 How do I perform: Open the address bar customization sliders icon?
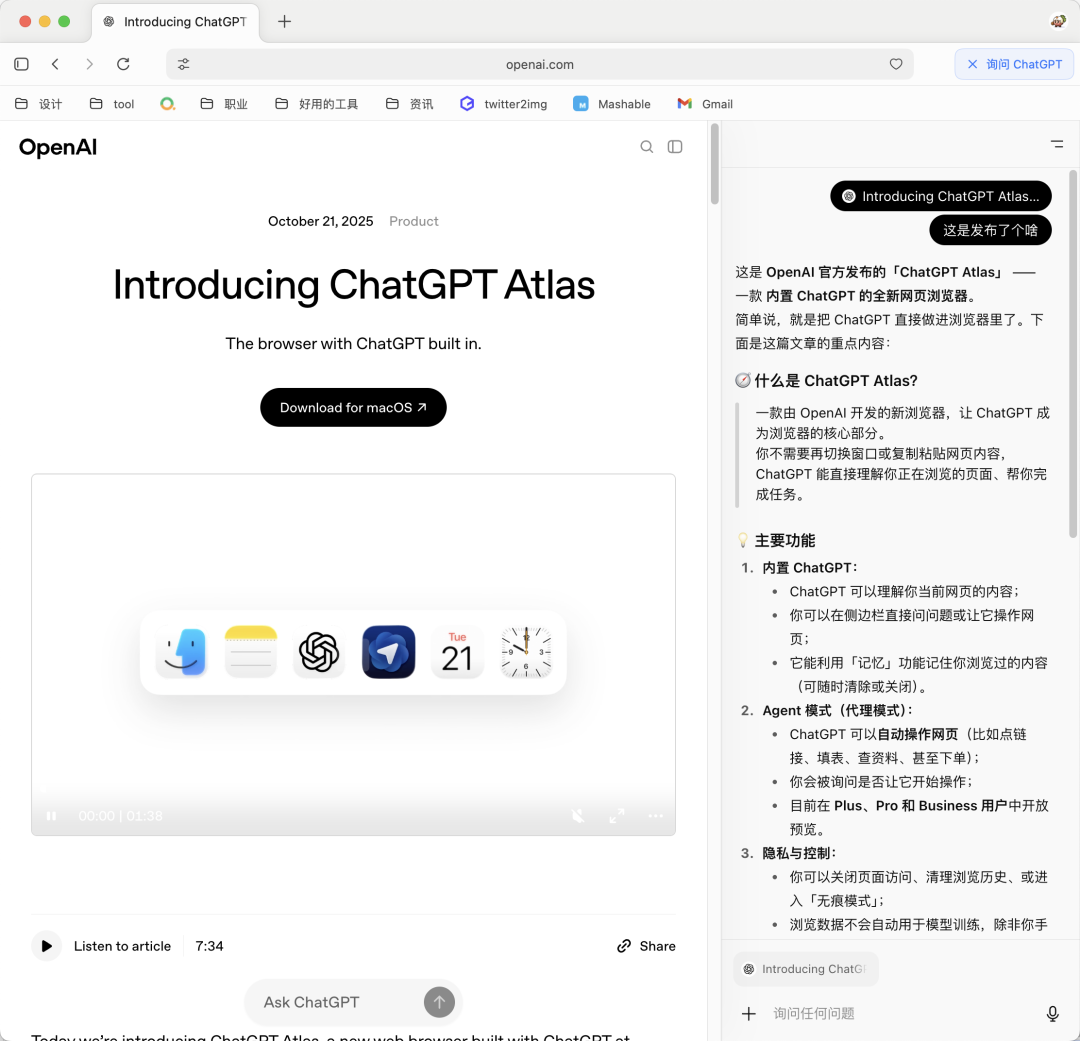tap(182, 63)
